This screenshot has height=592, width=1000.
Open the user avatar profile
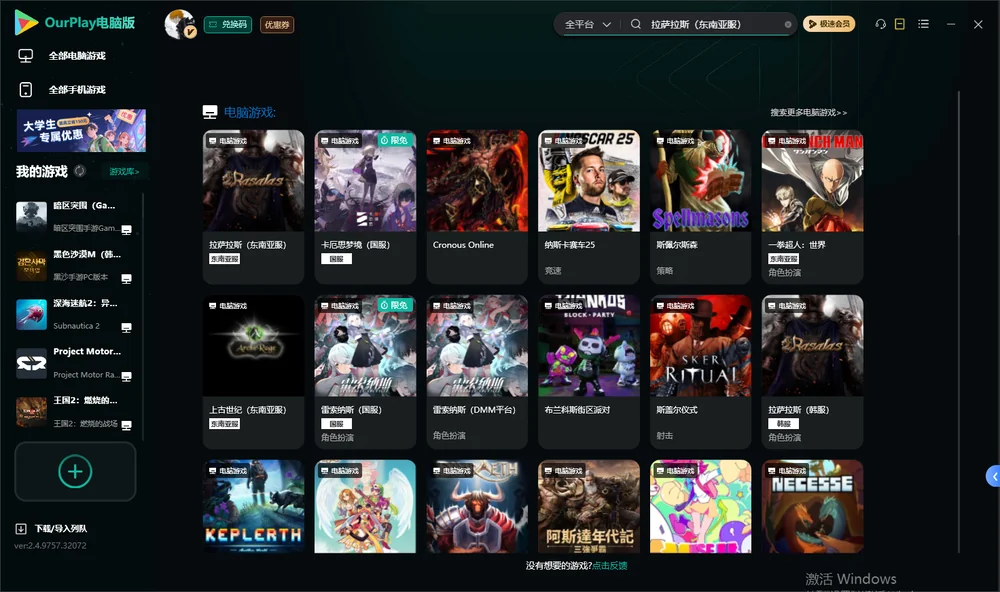point(180,24)
